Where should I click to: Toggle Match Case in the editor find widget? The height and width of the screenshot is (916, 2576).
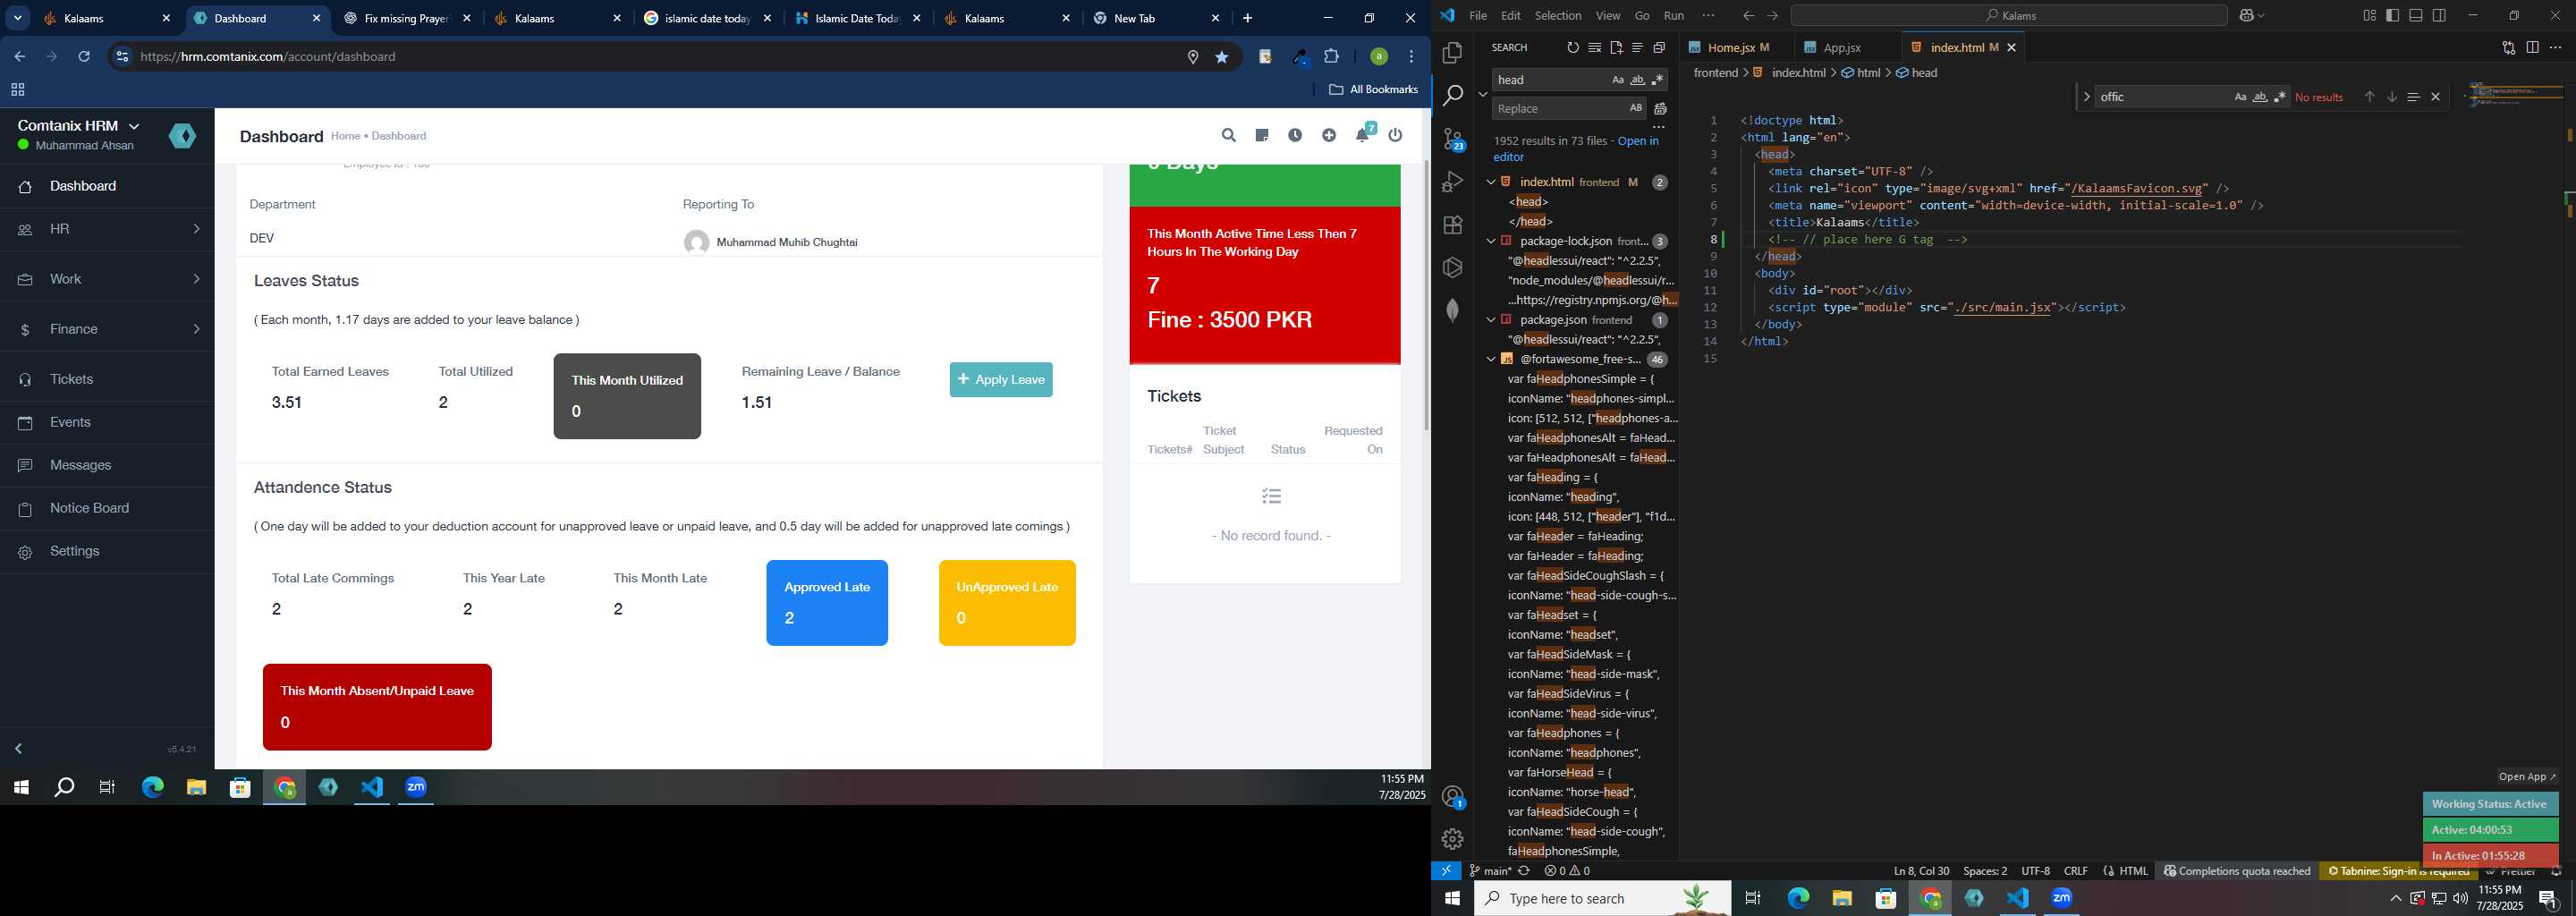pos(2240,97)
